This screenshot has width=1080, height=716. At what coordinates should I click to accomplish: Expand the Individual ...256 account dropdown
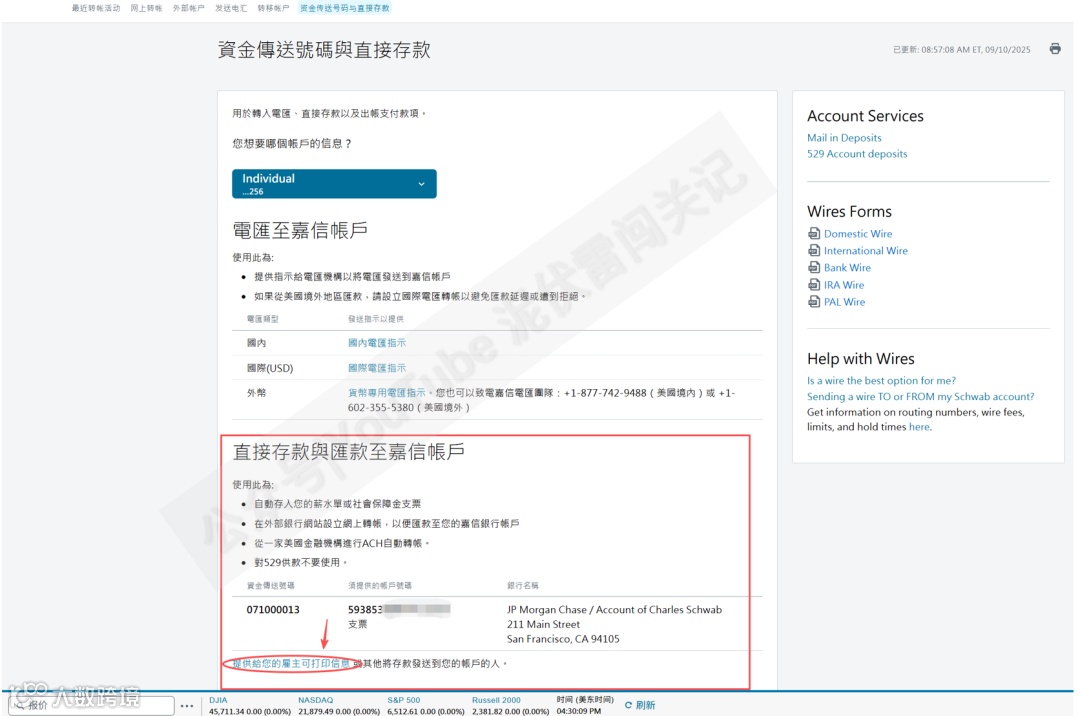[x=334, y=184]
